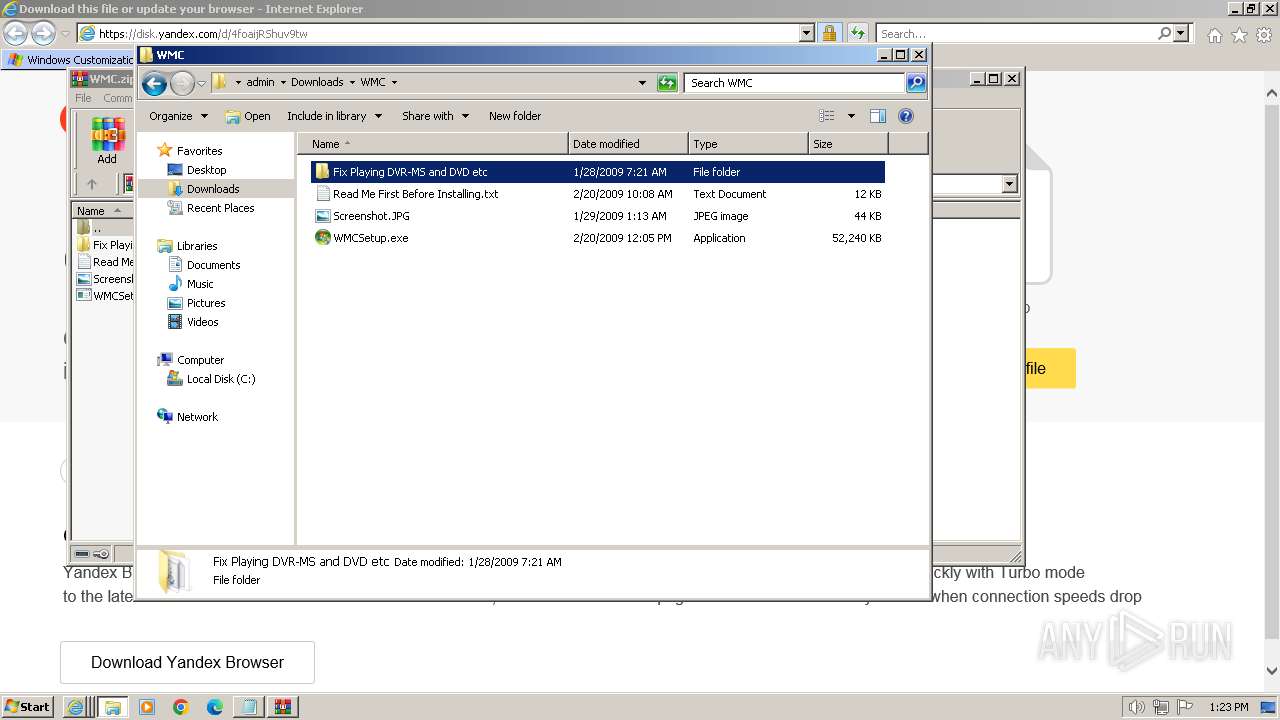Expand the arrow after WMC breadcrumb

click(394, 83)
